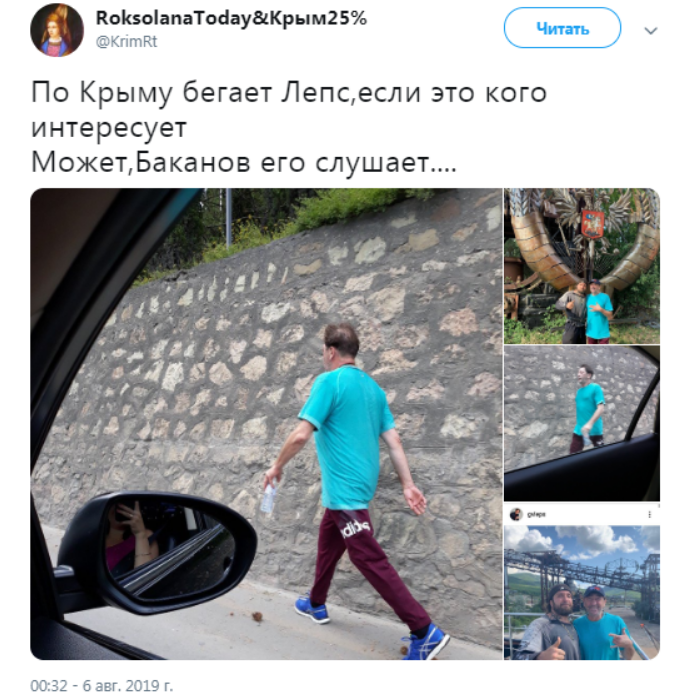Expand the chevron menu beside Читать

click(x=651, y=30)
